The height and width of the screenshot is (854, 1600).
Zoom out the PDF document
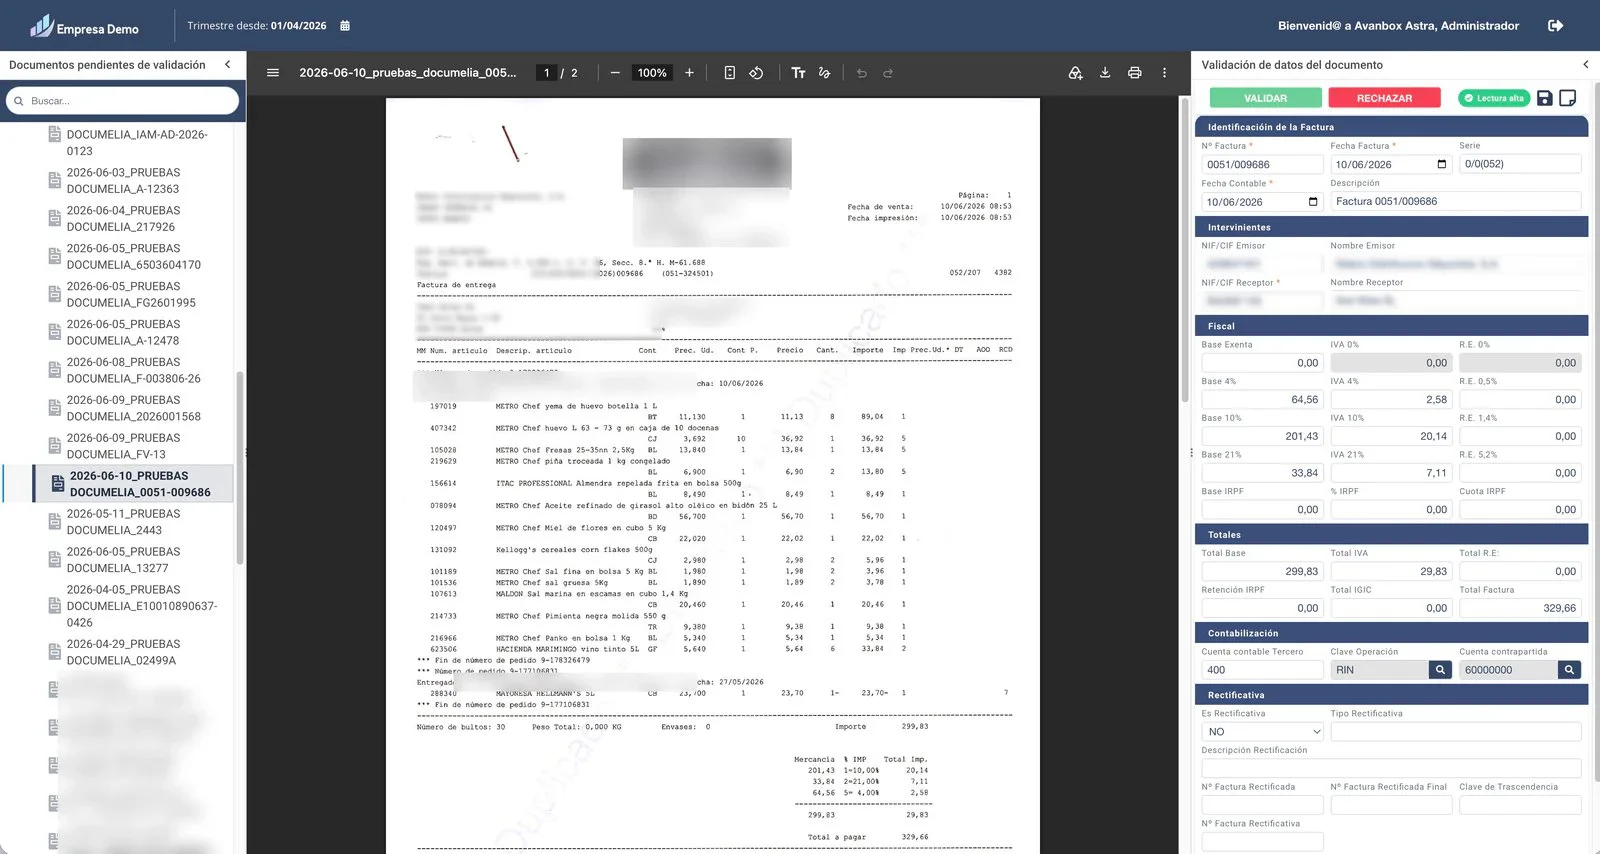click(615, 73)
